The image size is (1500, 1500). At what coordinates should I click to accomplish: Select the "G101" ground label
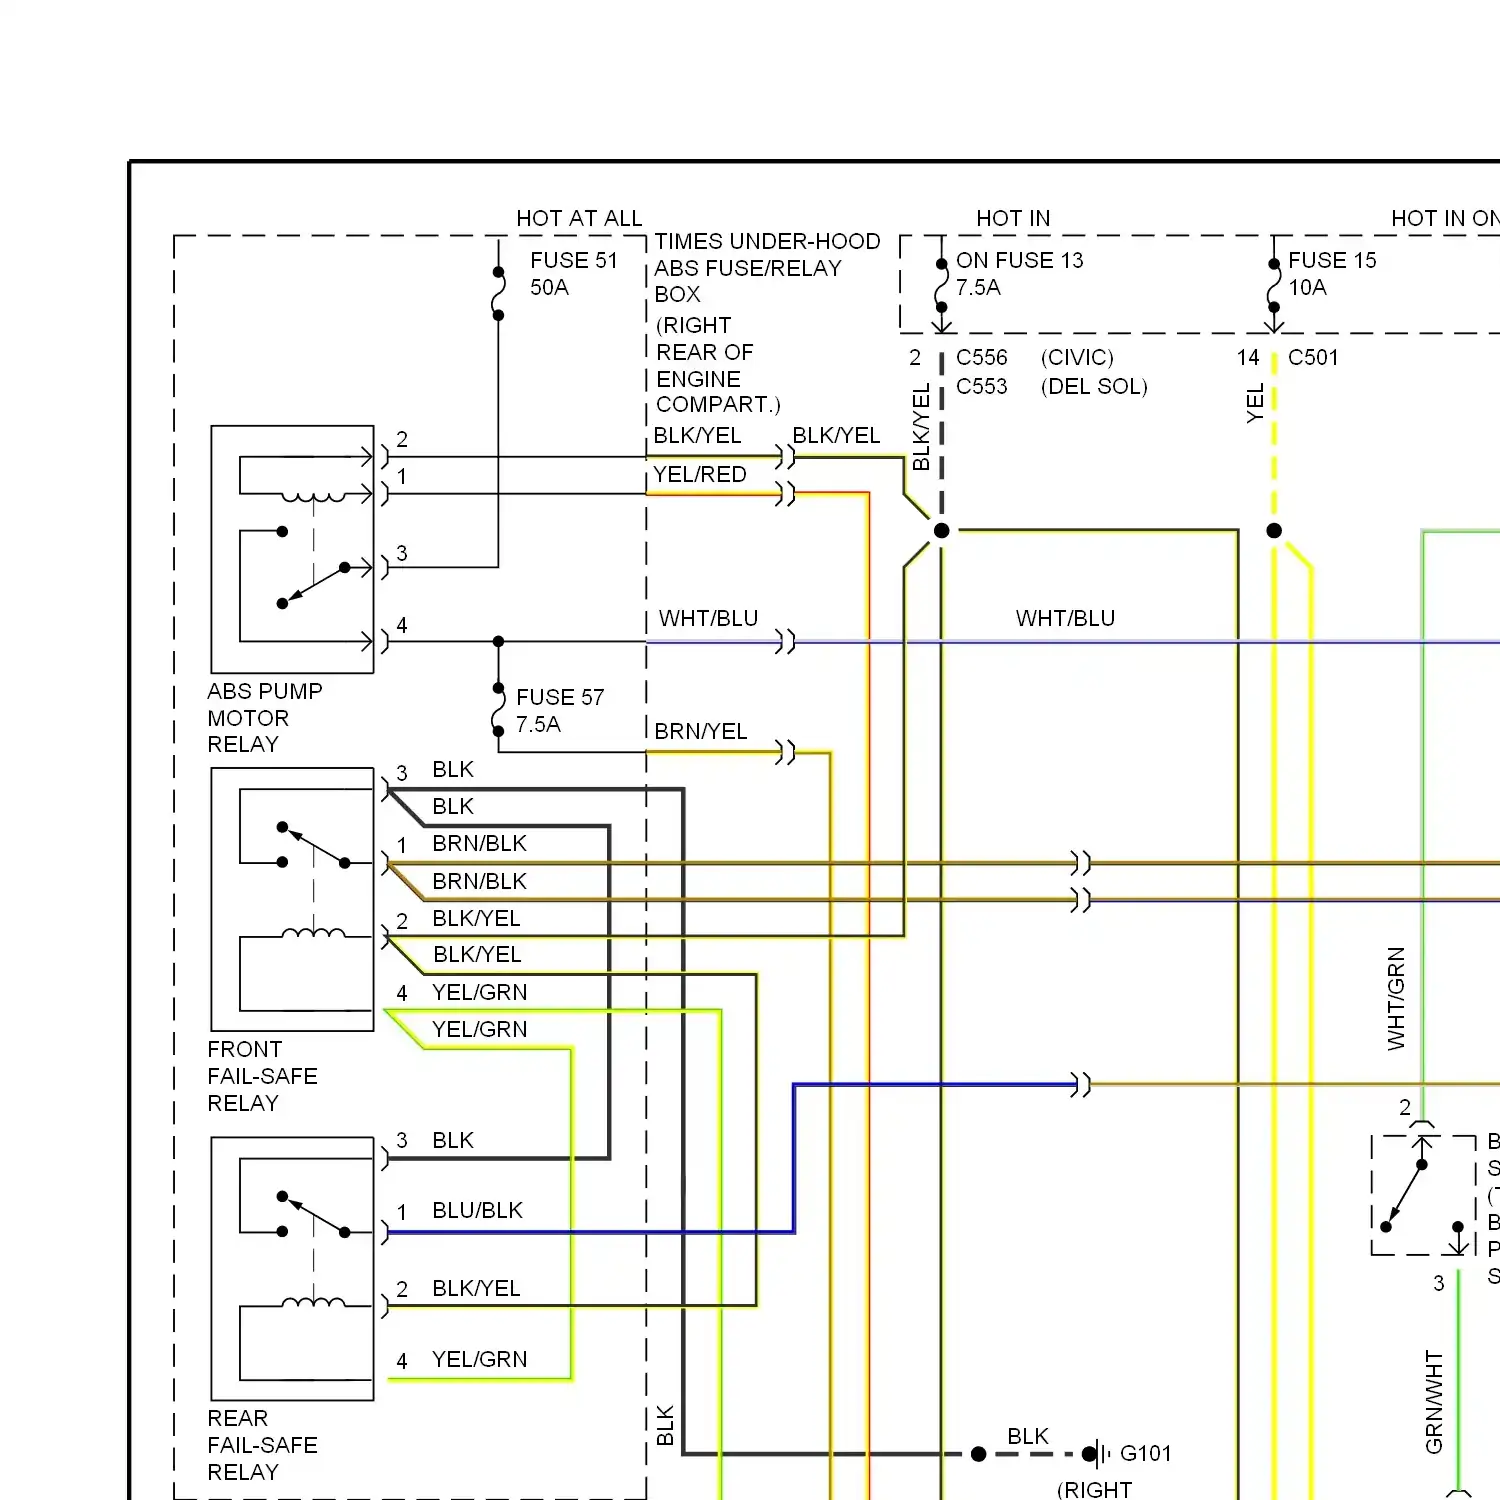1145,1453
